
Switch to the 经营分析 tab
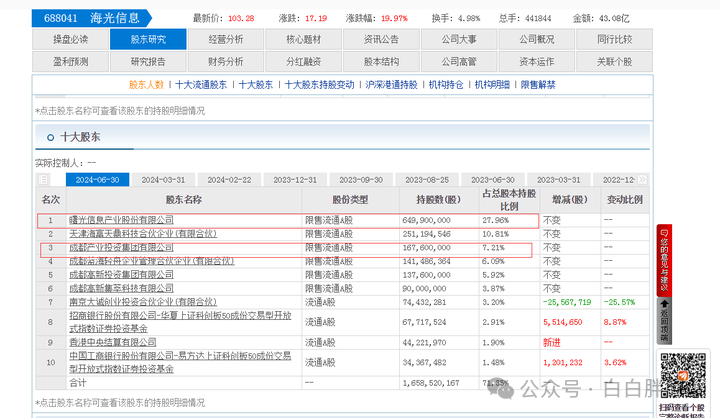226,39
